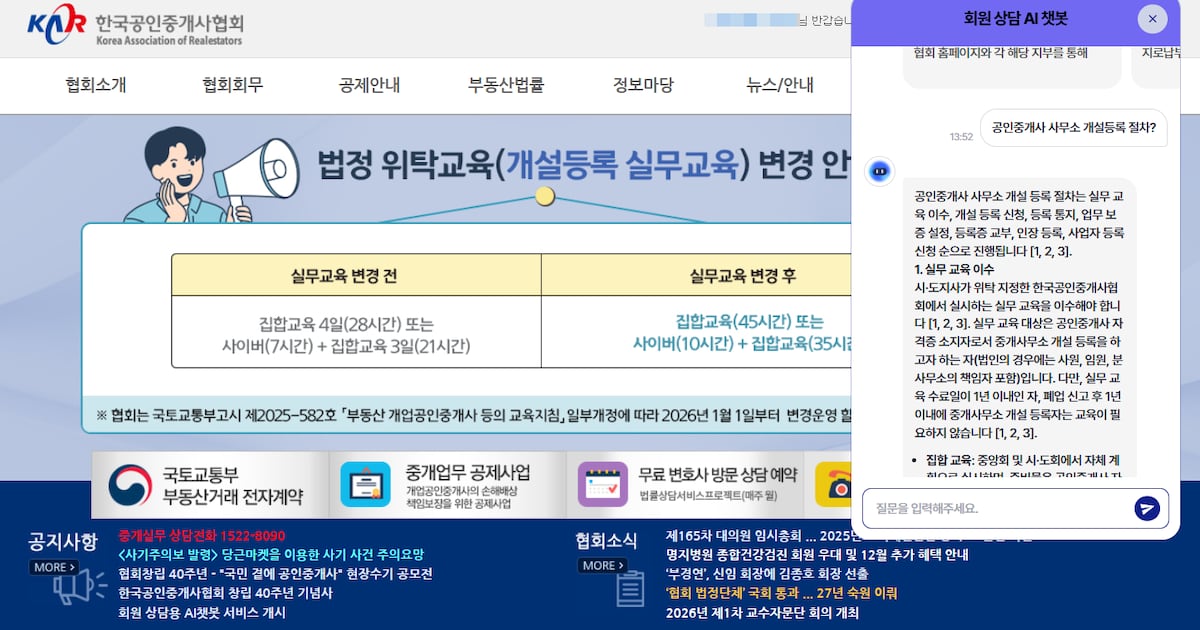Viewport: 1200px width, 630px height.
Task: Click the 13:52 chat timestamp
Action: pyautogui.click(x=961, y=136)
